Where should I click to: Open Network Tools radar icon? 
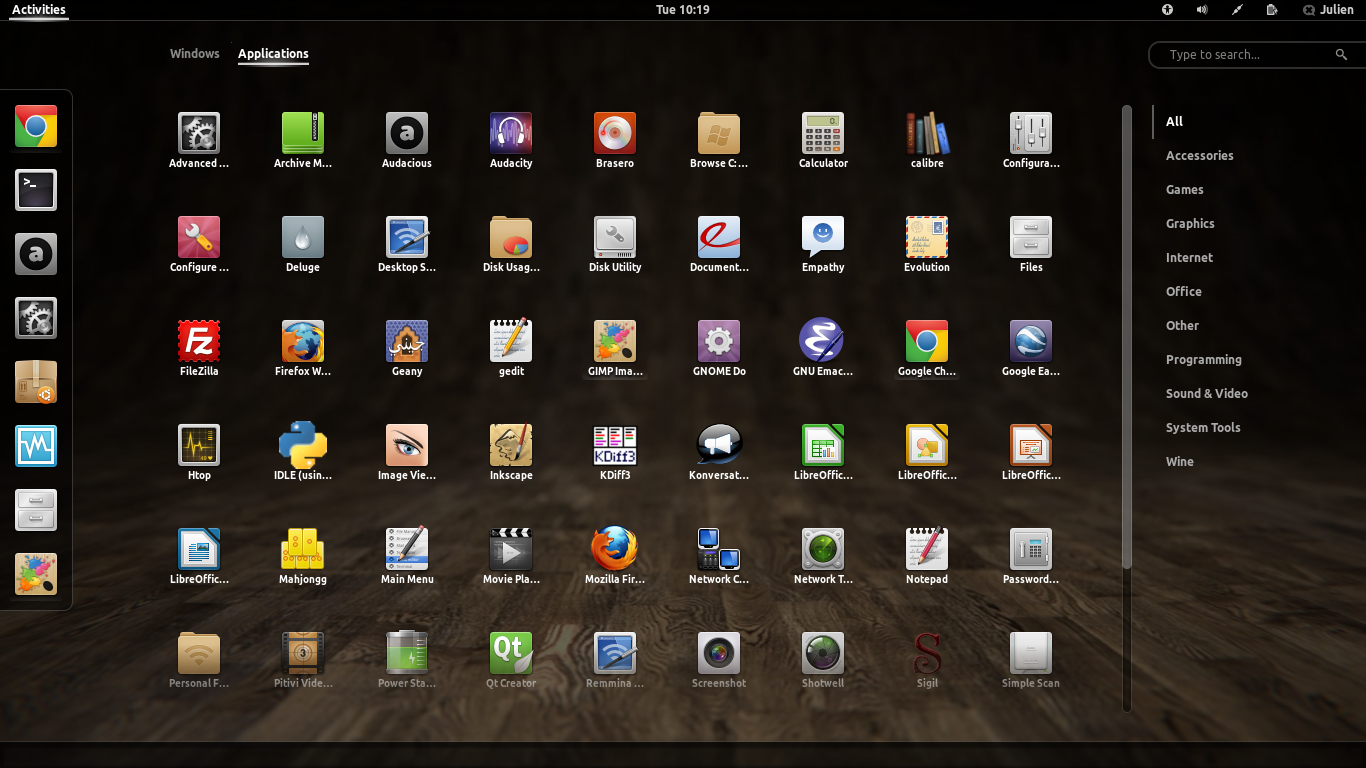coord(823,556)
